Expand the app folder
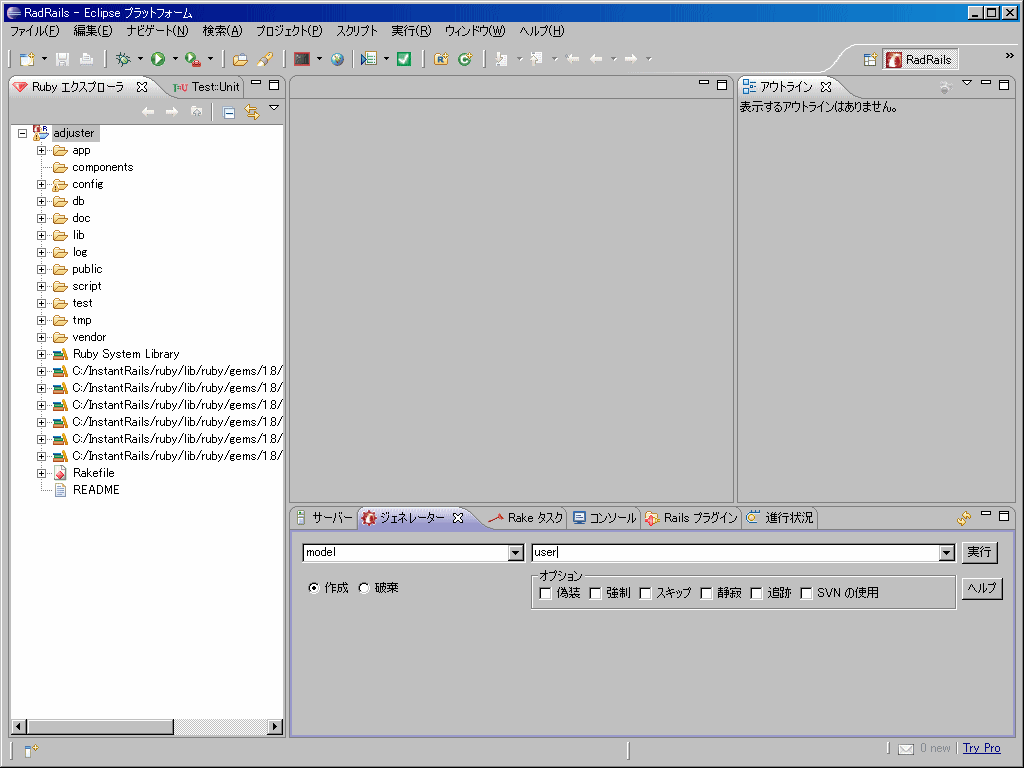Screen dimensions: 1024x768 point(41,150)
